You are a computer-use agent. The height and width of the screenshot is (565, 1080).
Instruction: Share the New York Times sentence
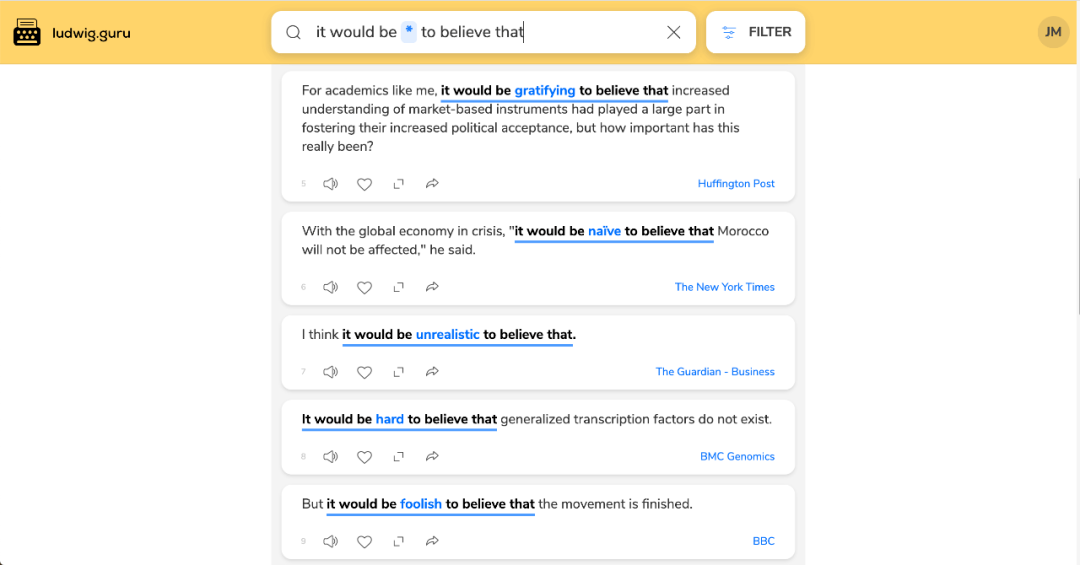[x=432, y=287]
